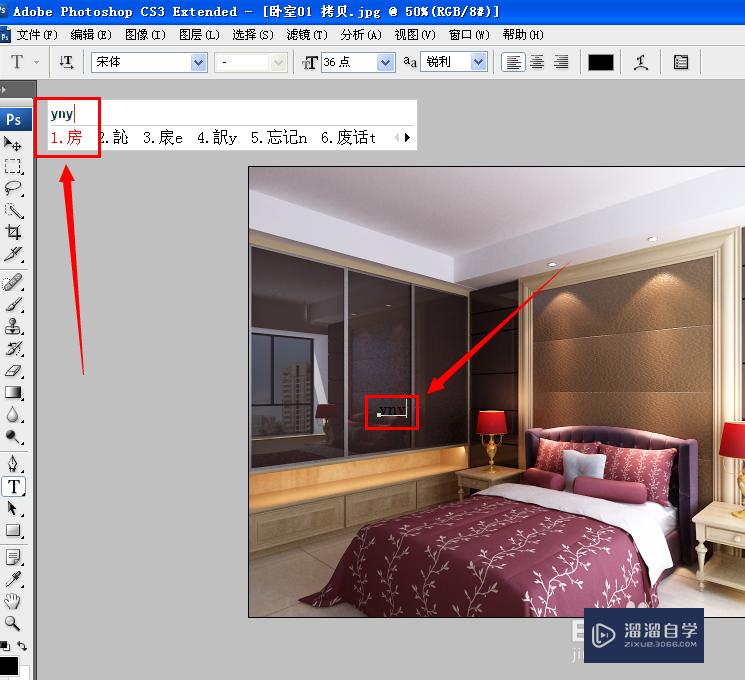Select the Rectangle shape tool

click(x=12, y=530)
